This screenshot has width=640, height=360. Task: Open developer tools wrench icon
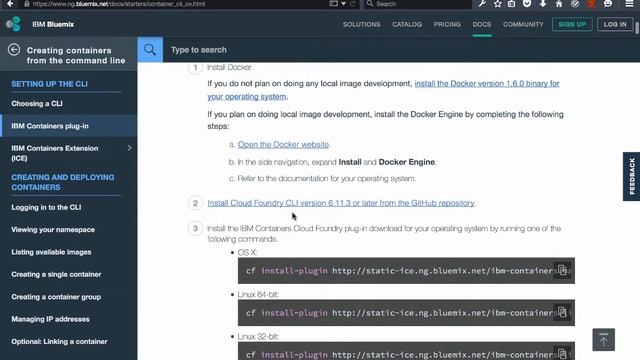(482, 4)
